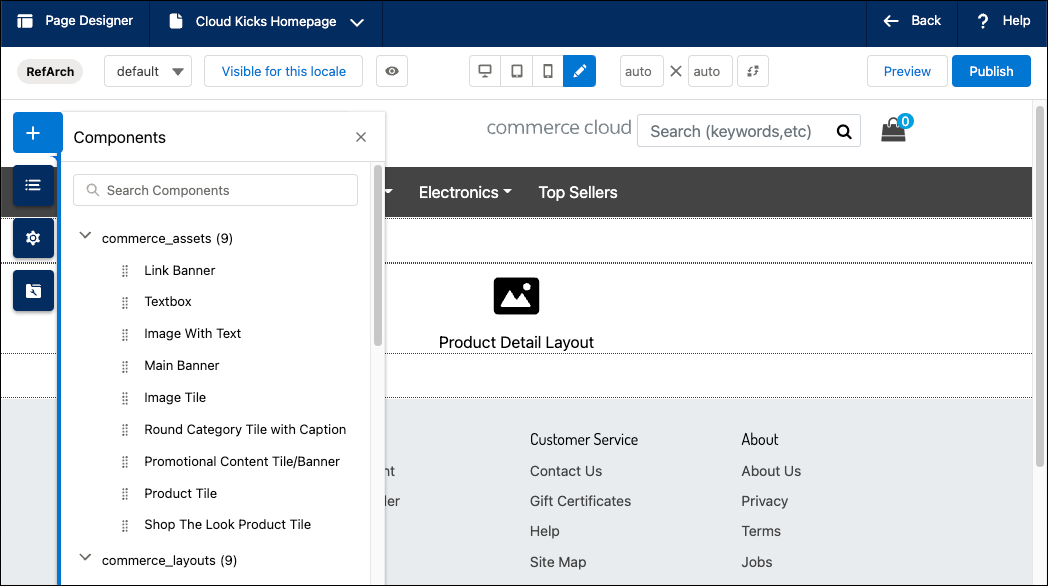Click the Preview button
This screenshot has height=586, width=1048.
click(907, 71)
